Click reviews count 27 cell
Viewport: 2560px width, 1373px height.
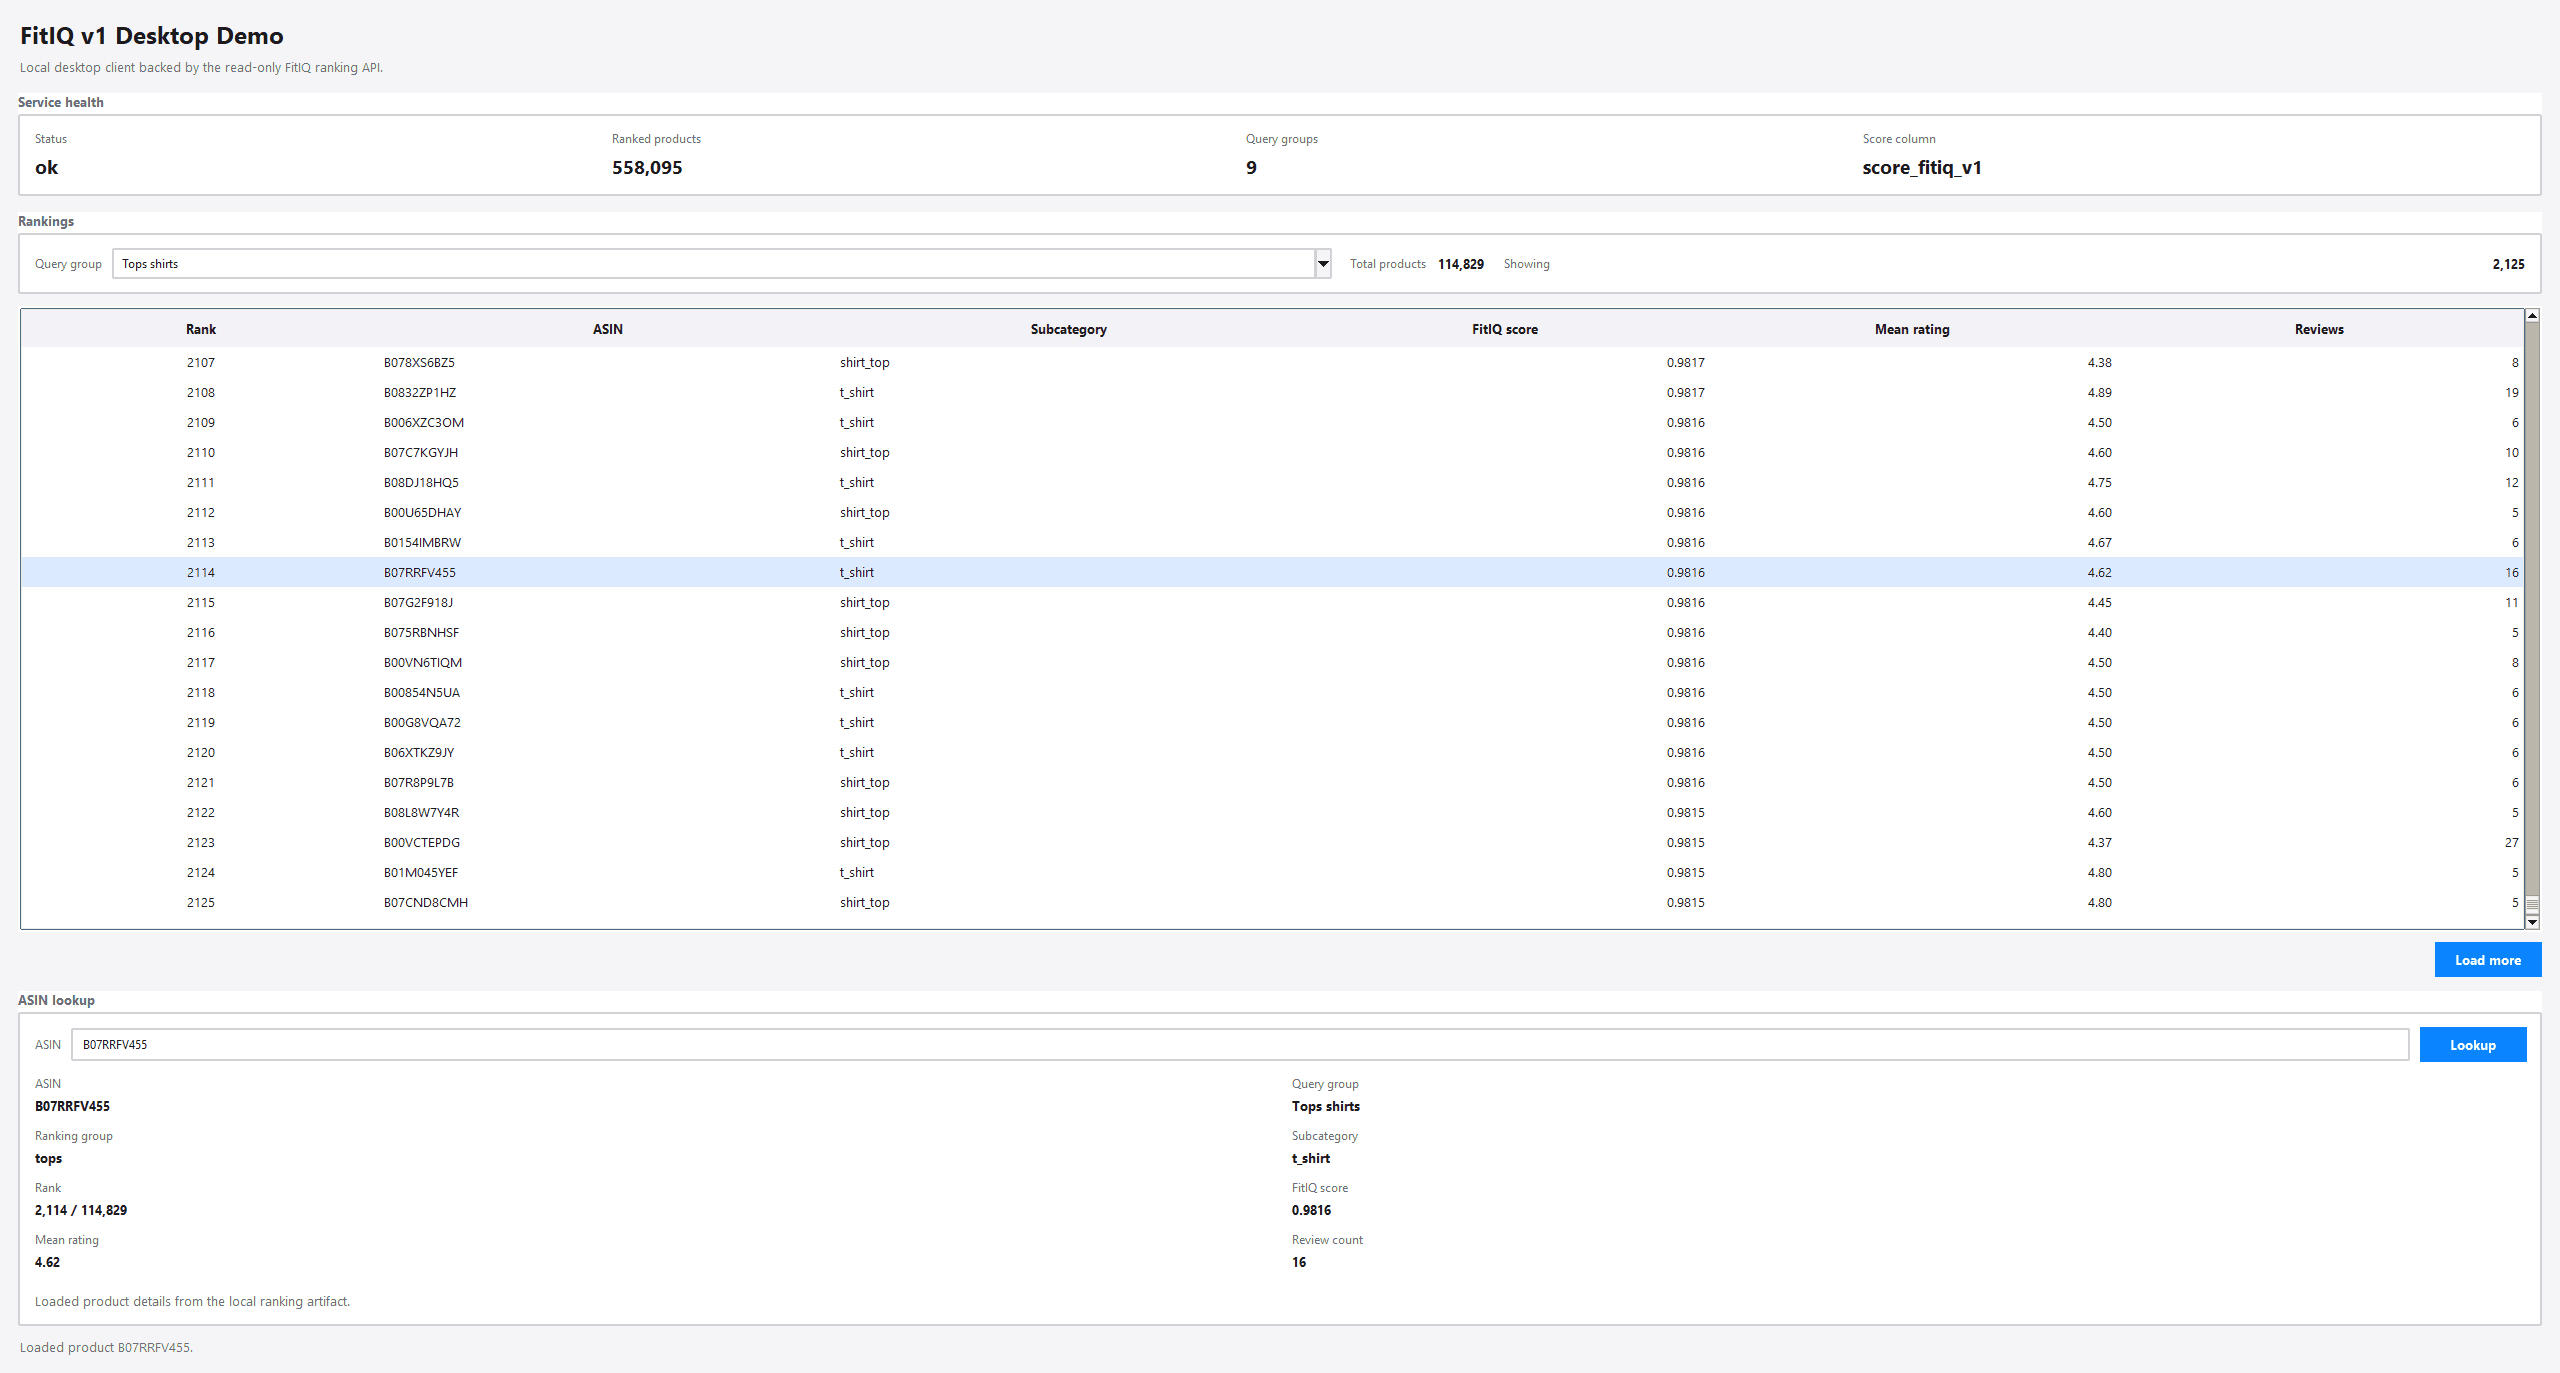(x=2511, y=842)
